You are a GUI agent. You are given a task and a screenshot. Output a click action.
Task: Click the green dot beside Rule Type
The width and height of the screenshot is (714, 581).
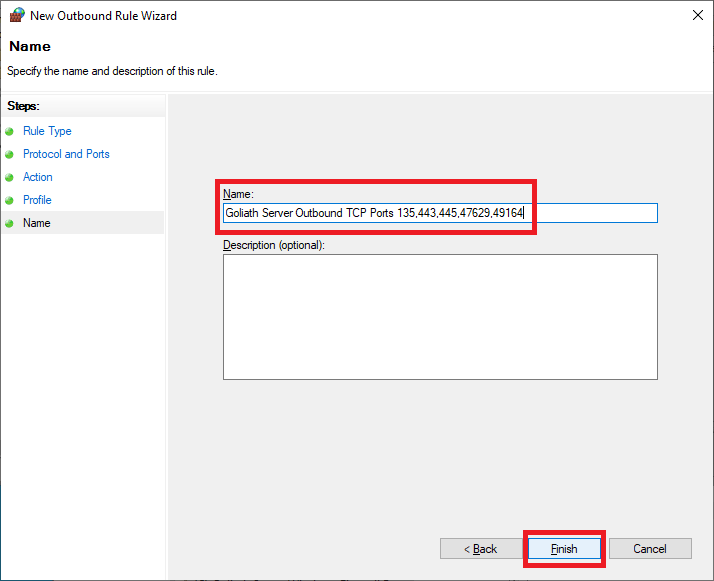pos(10,131)
